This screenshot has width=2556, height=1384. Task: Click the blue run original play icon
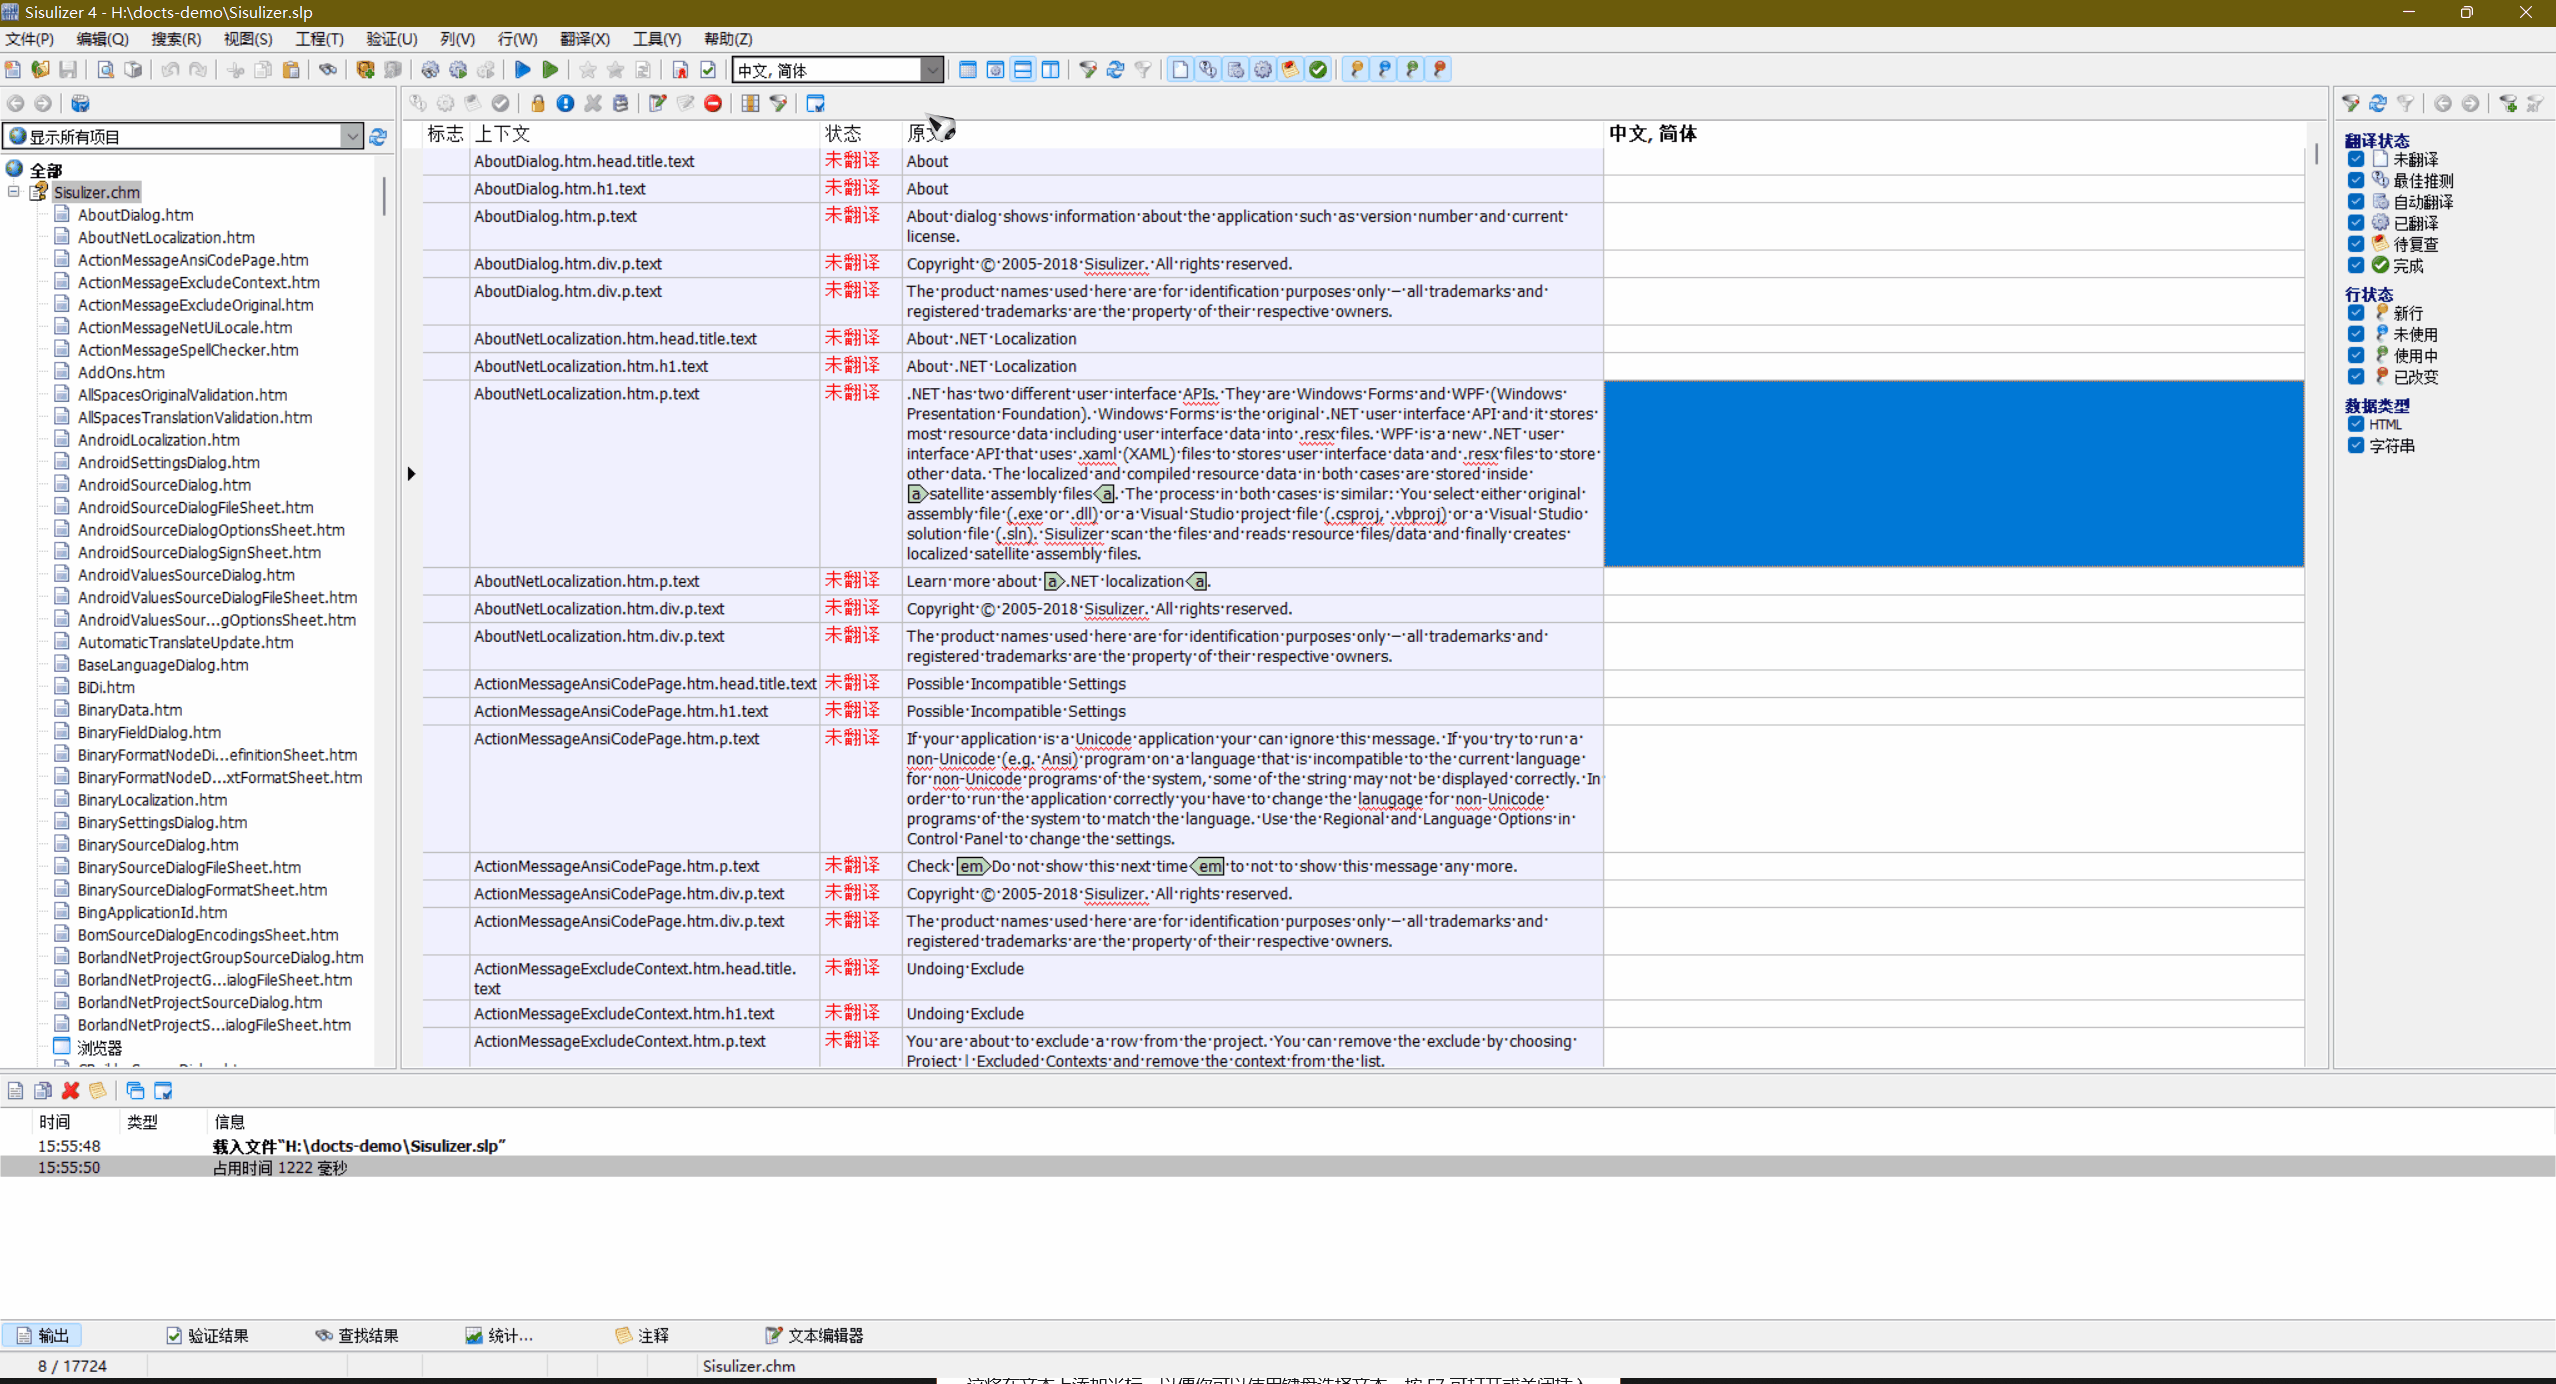[x=522, y=69]
